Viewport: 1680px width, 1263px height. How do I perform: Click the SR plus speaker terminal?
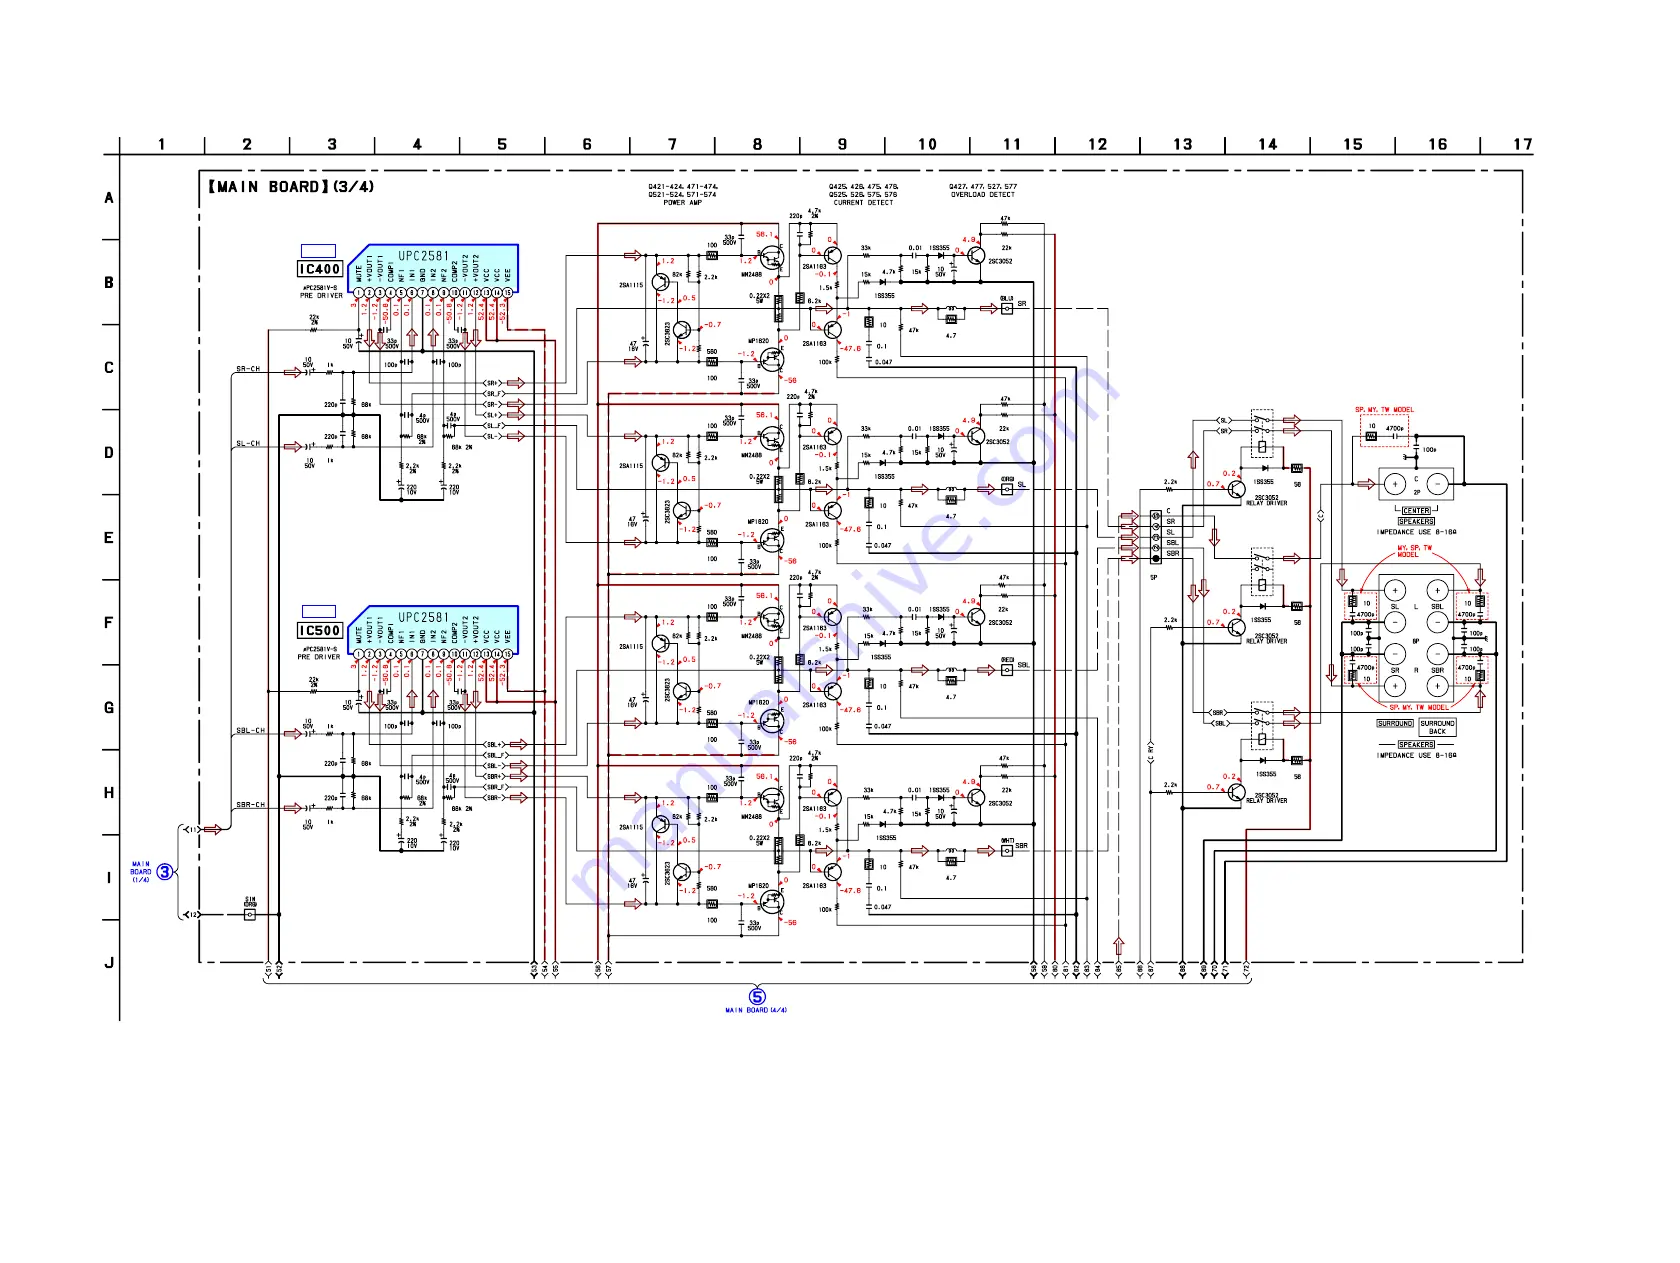1394,686
